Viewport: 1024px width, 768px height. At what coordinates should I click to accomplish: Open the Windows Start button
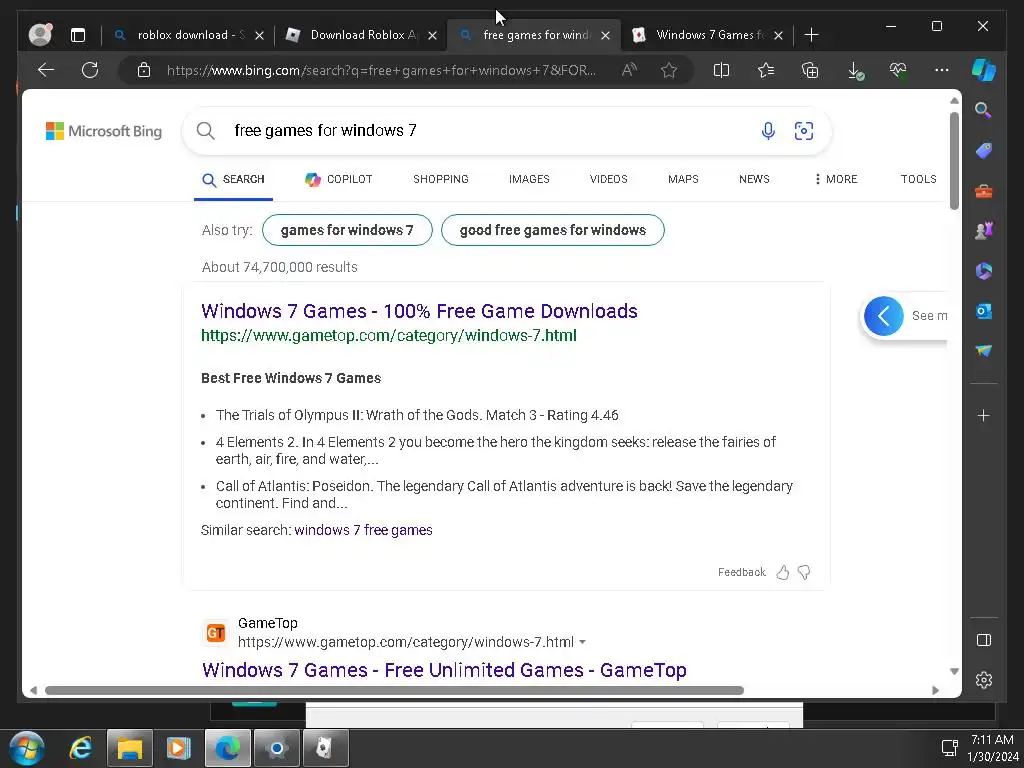pos(27,748)
